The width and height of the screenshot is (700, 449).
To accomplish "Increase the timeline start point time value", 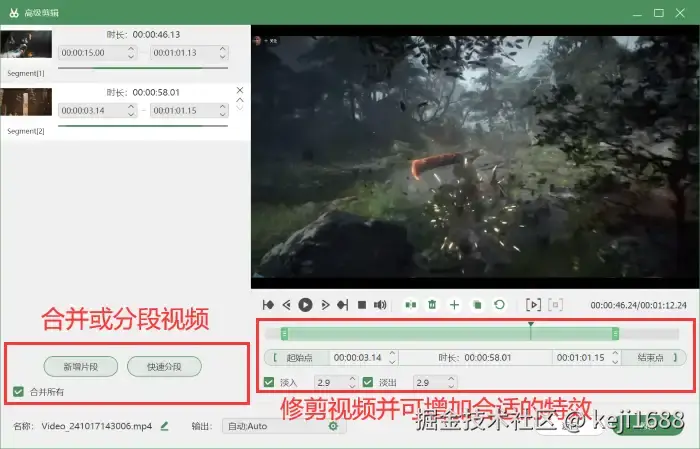I will click(x=392, y=353).
